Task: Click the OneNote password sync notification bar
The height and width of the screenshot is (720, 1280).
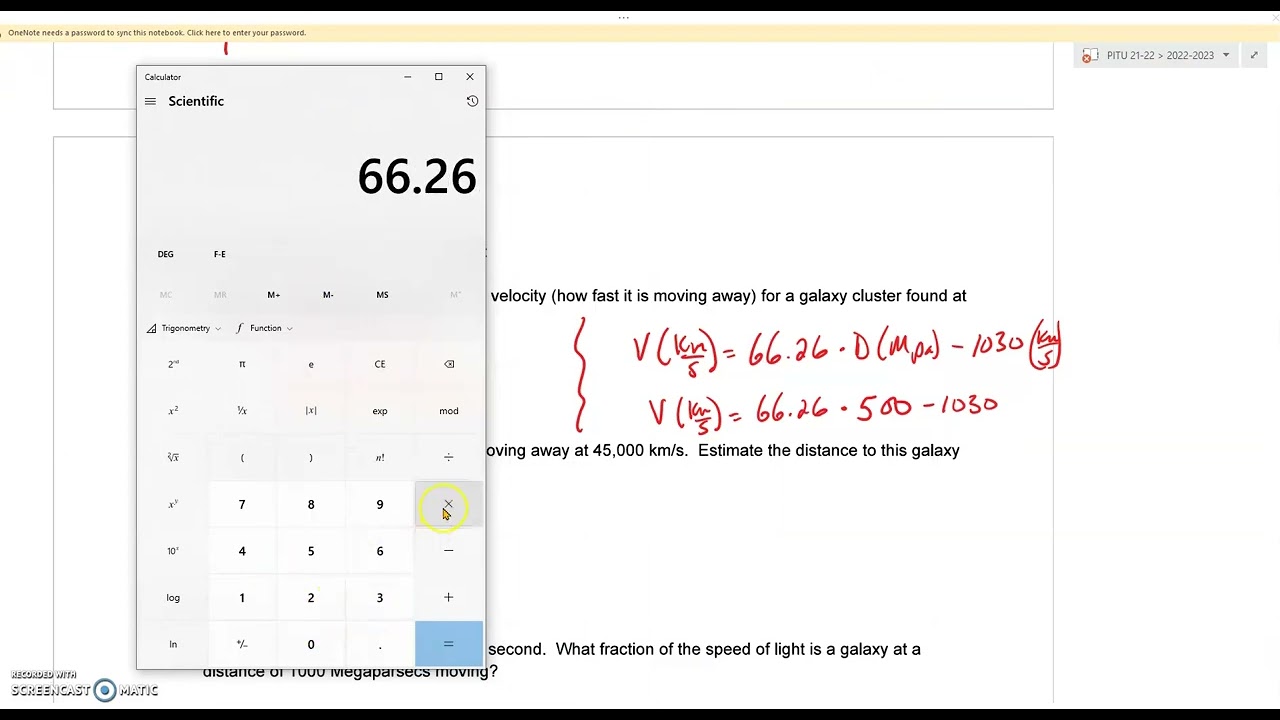Action: pyautogui.click(x=640, y=33)
